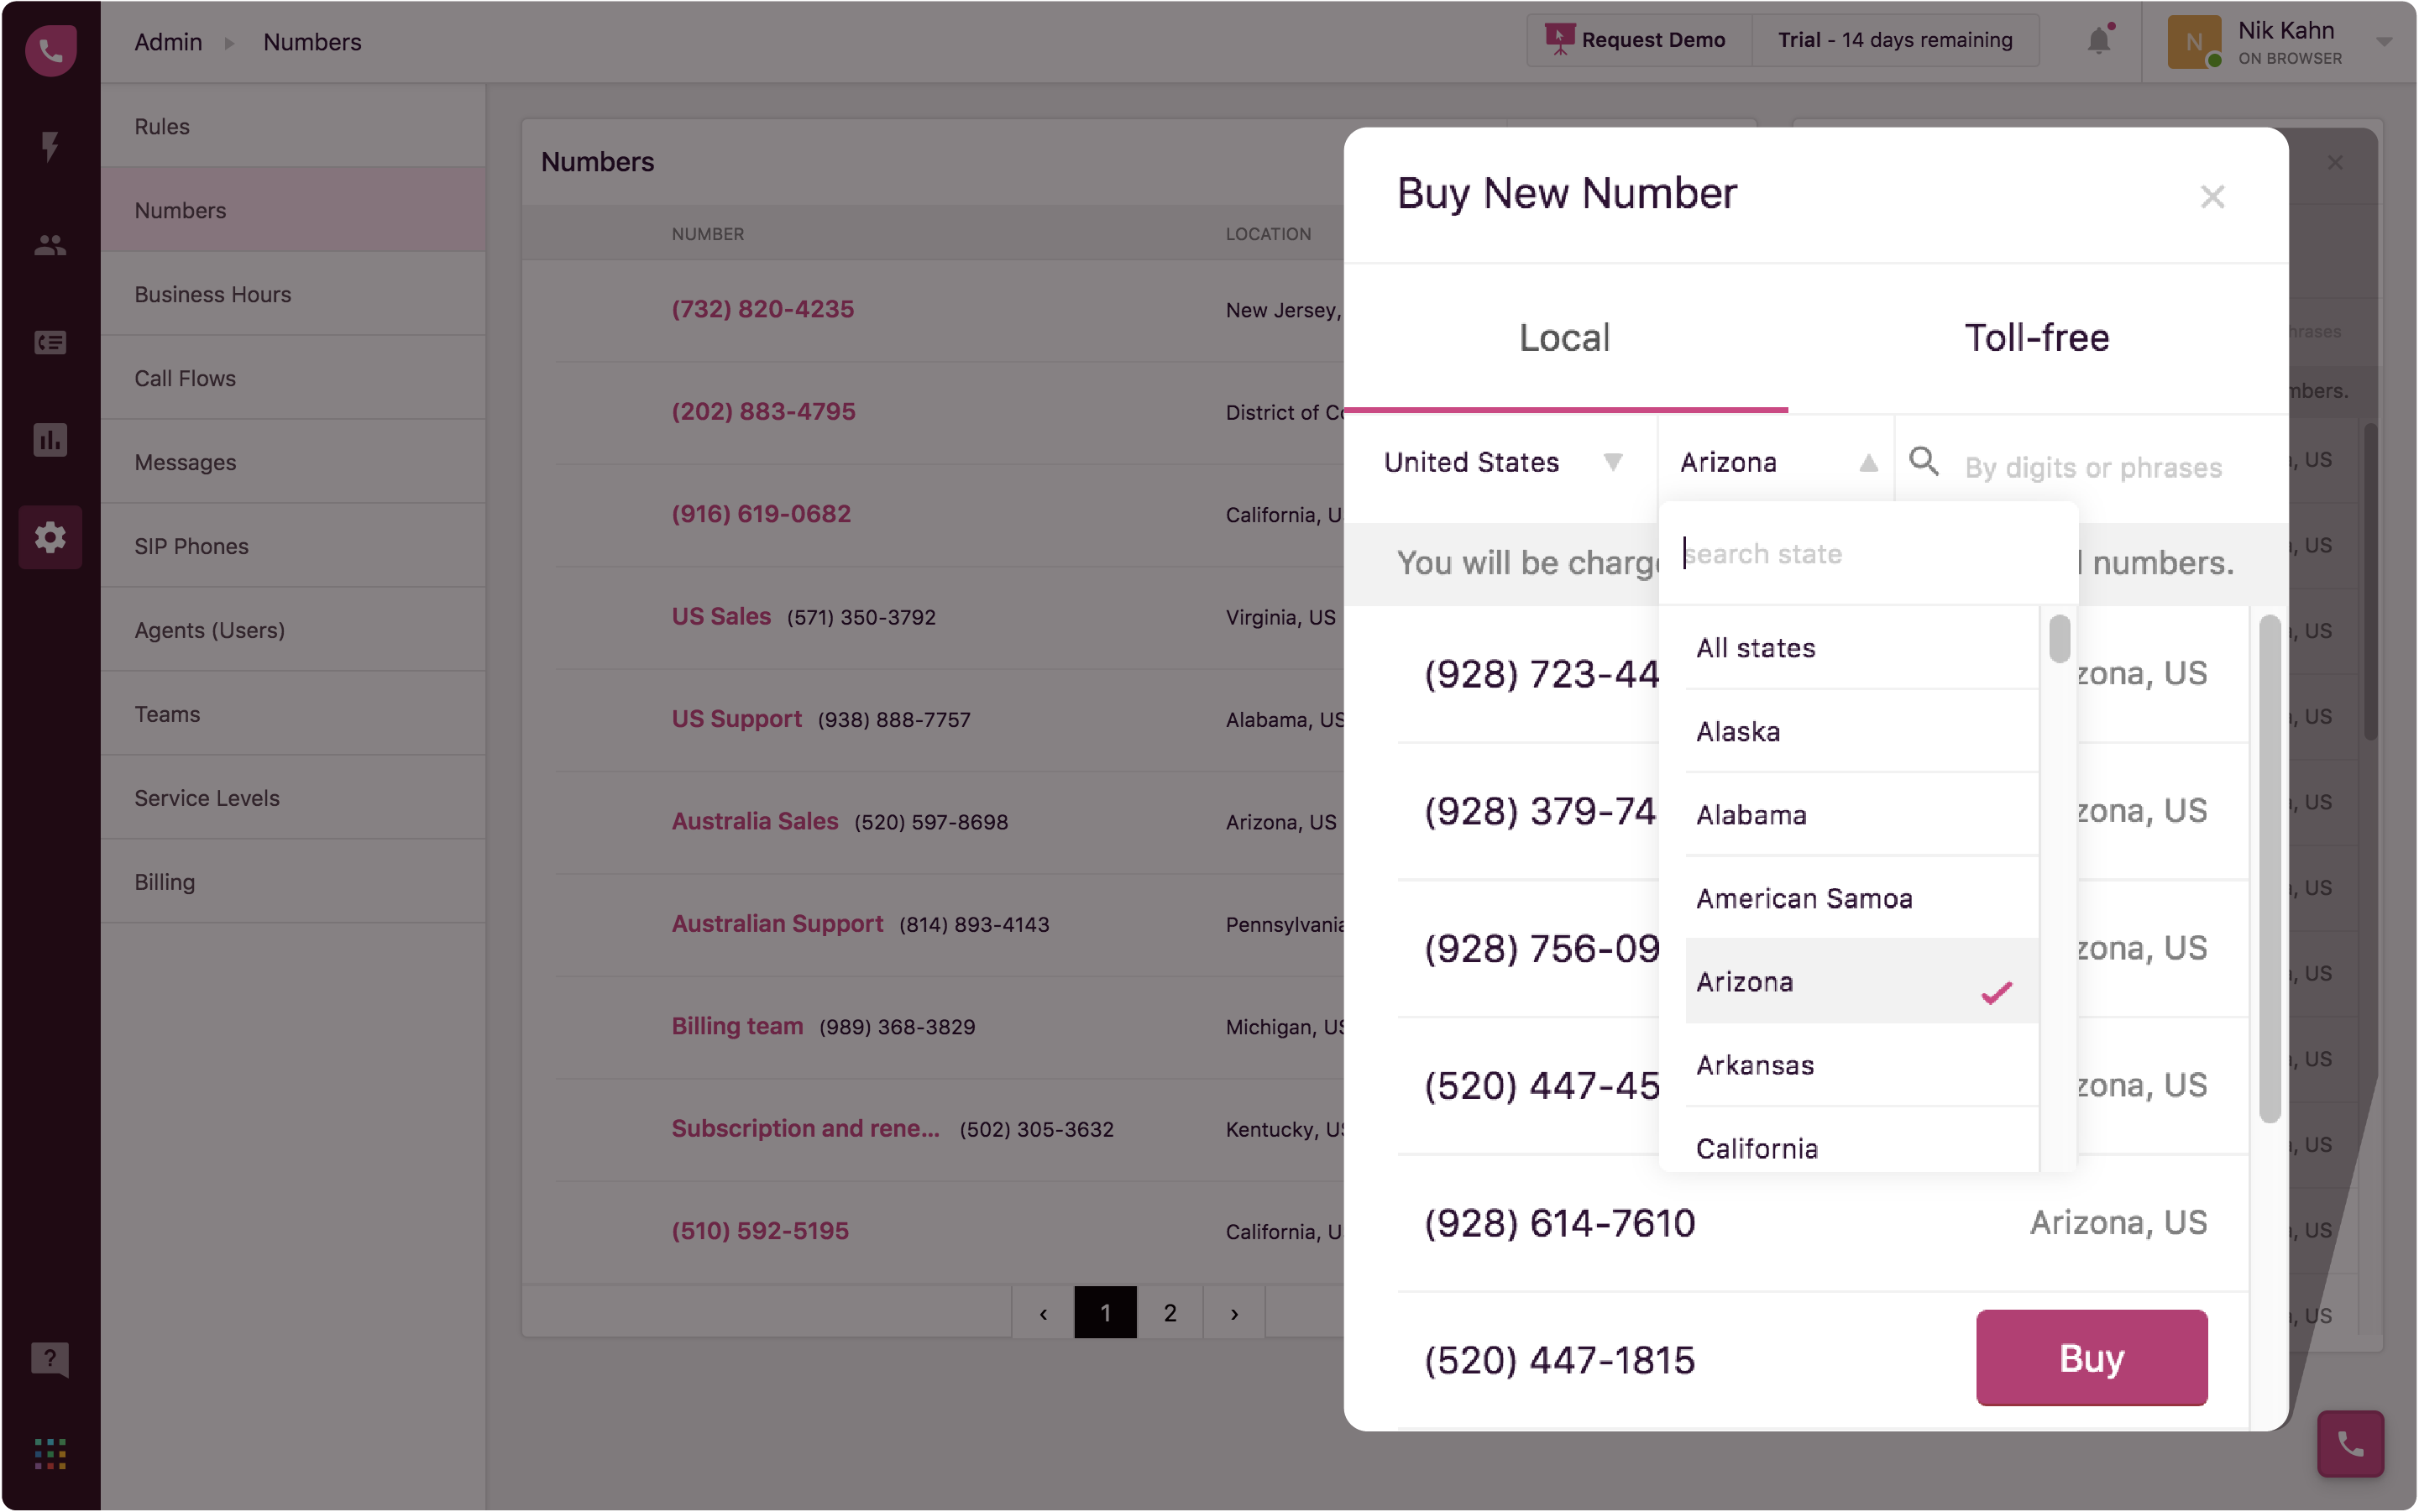Click the phone logo in sidebar

point(50,50)
